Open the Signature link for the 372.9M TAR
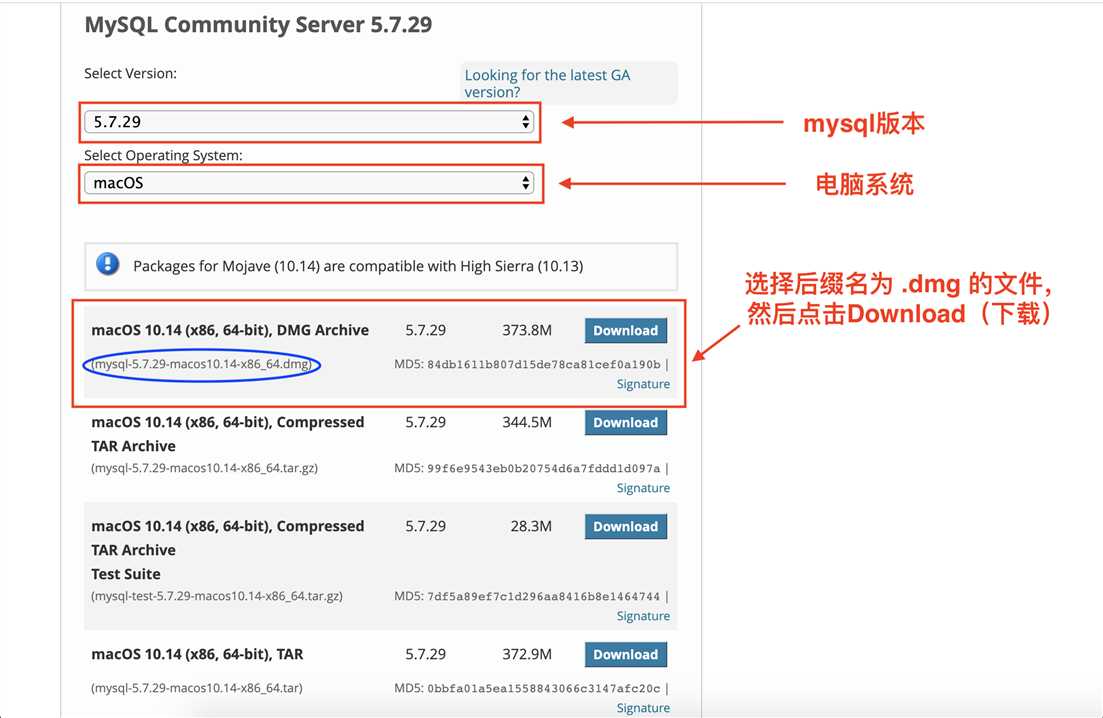The width and height of the screenshot is (1103, 718). point(643,708)
